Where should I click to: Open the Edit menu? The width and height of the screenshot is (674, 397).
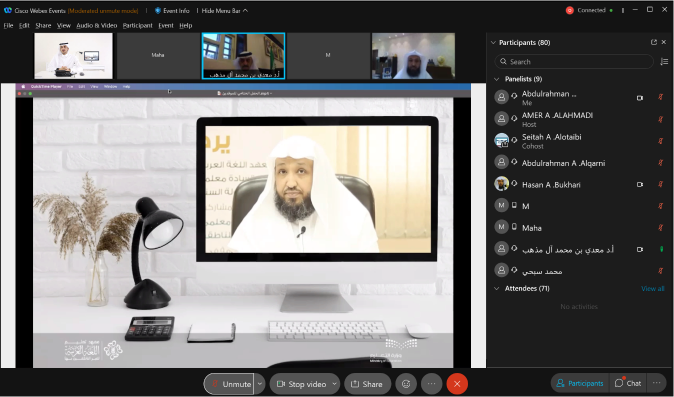(24, 26)
